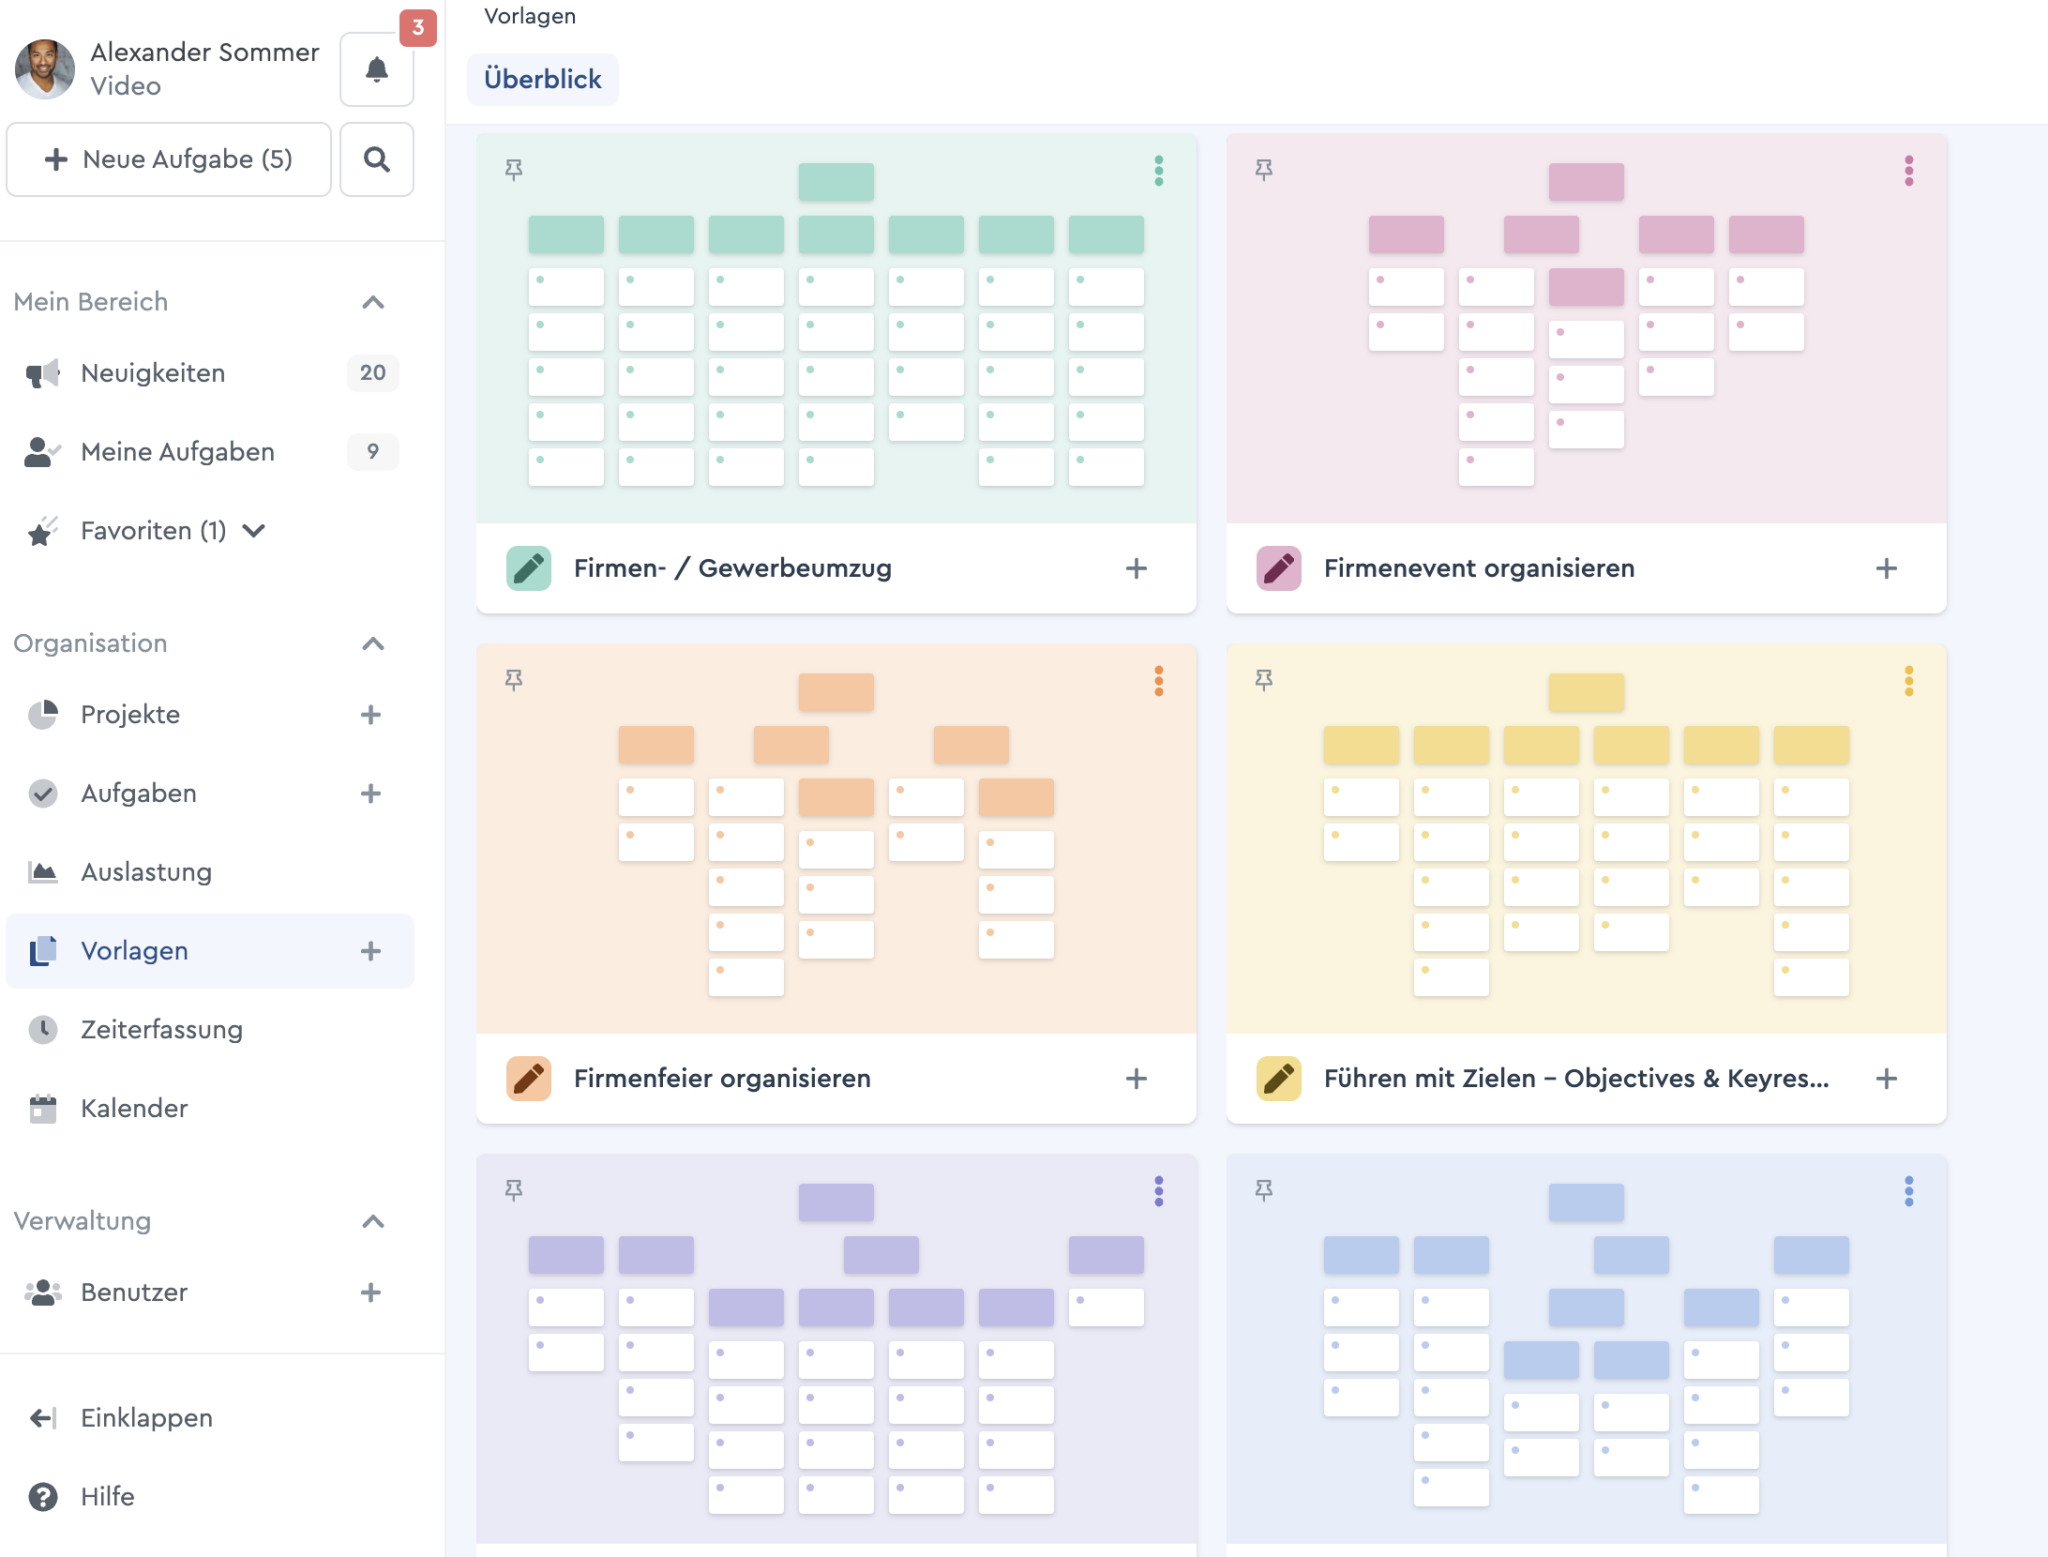This screenshot has height=1557, width=2048.
Task: Click the plus next to Vorlagen in the sidebar
Action: (371, 951)
